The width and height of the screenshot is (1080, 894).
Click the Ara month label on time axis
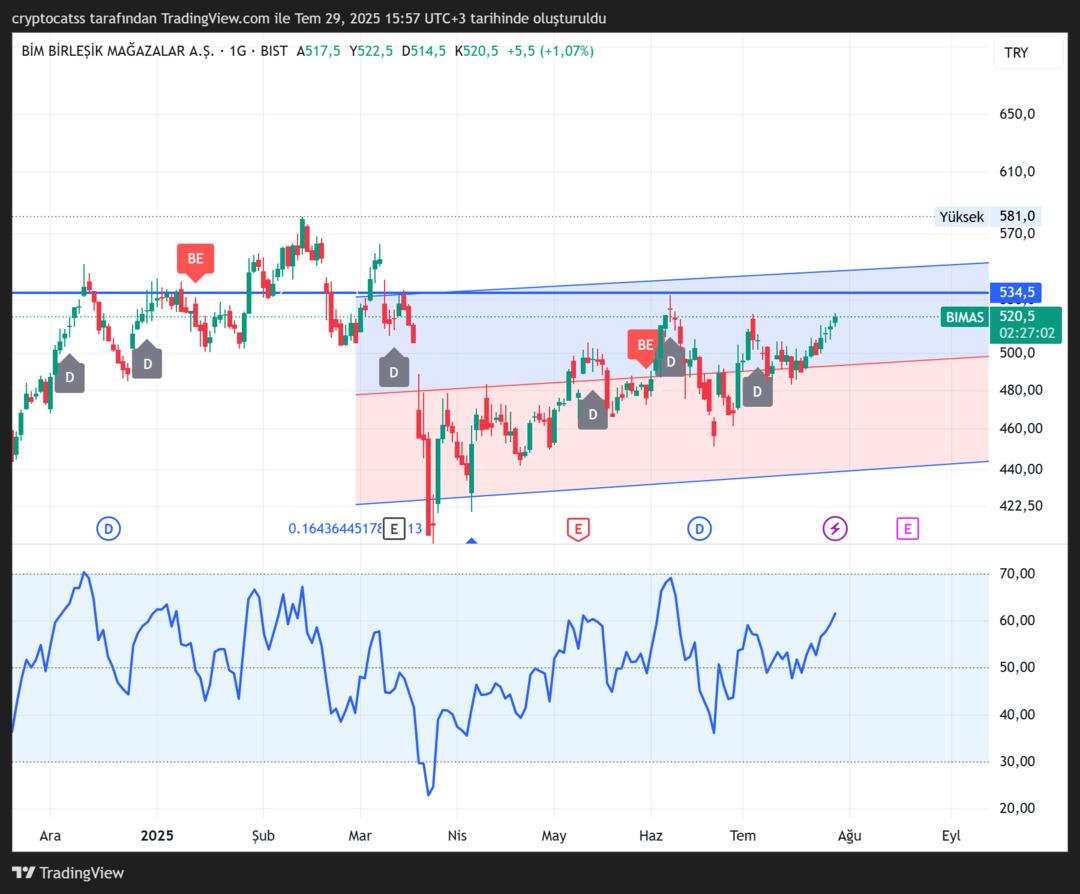(x=50, y=835)
